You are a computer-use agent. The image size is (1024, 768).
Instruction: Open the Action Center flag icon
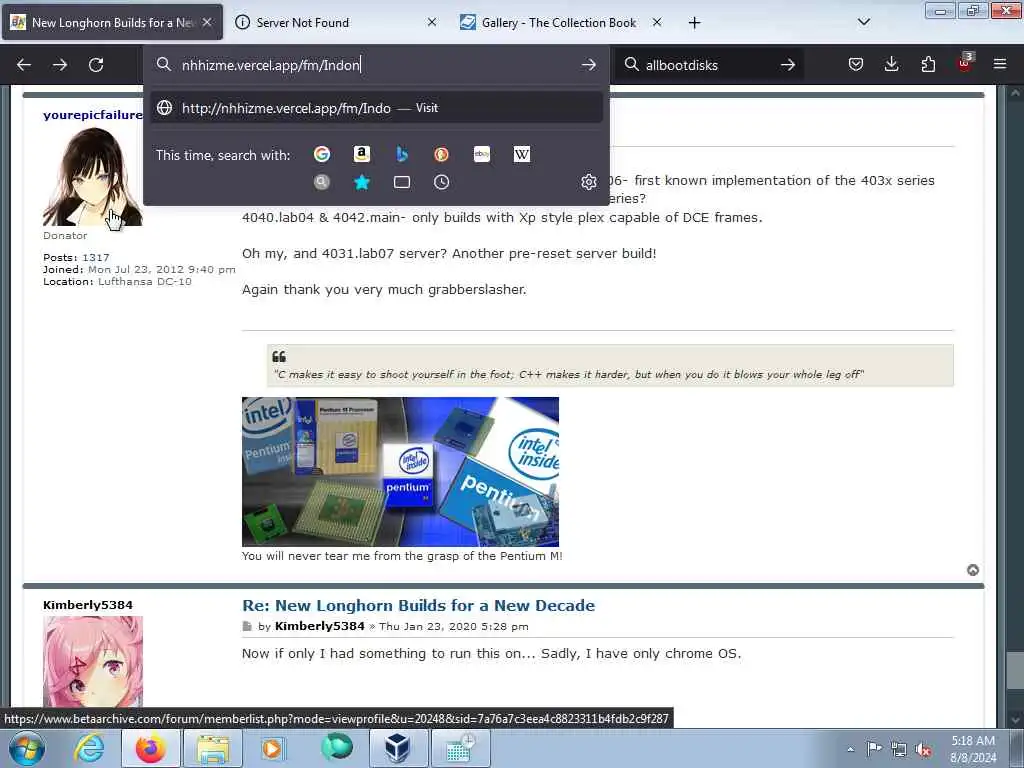(x=874, y=749)
